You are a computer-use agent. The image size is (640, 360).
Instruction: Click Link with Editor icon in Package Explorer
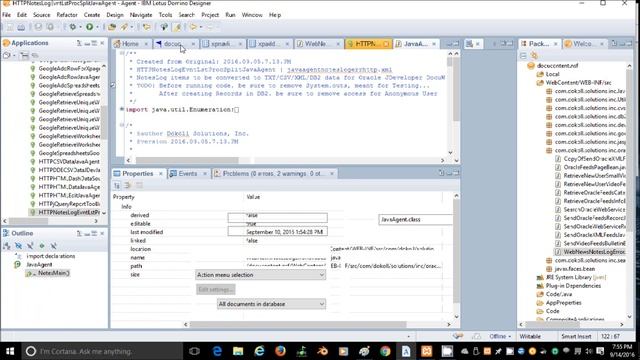click(x=534, y=55)
